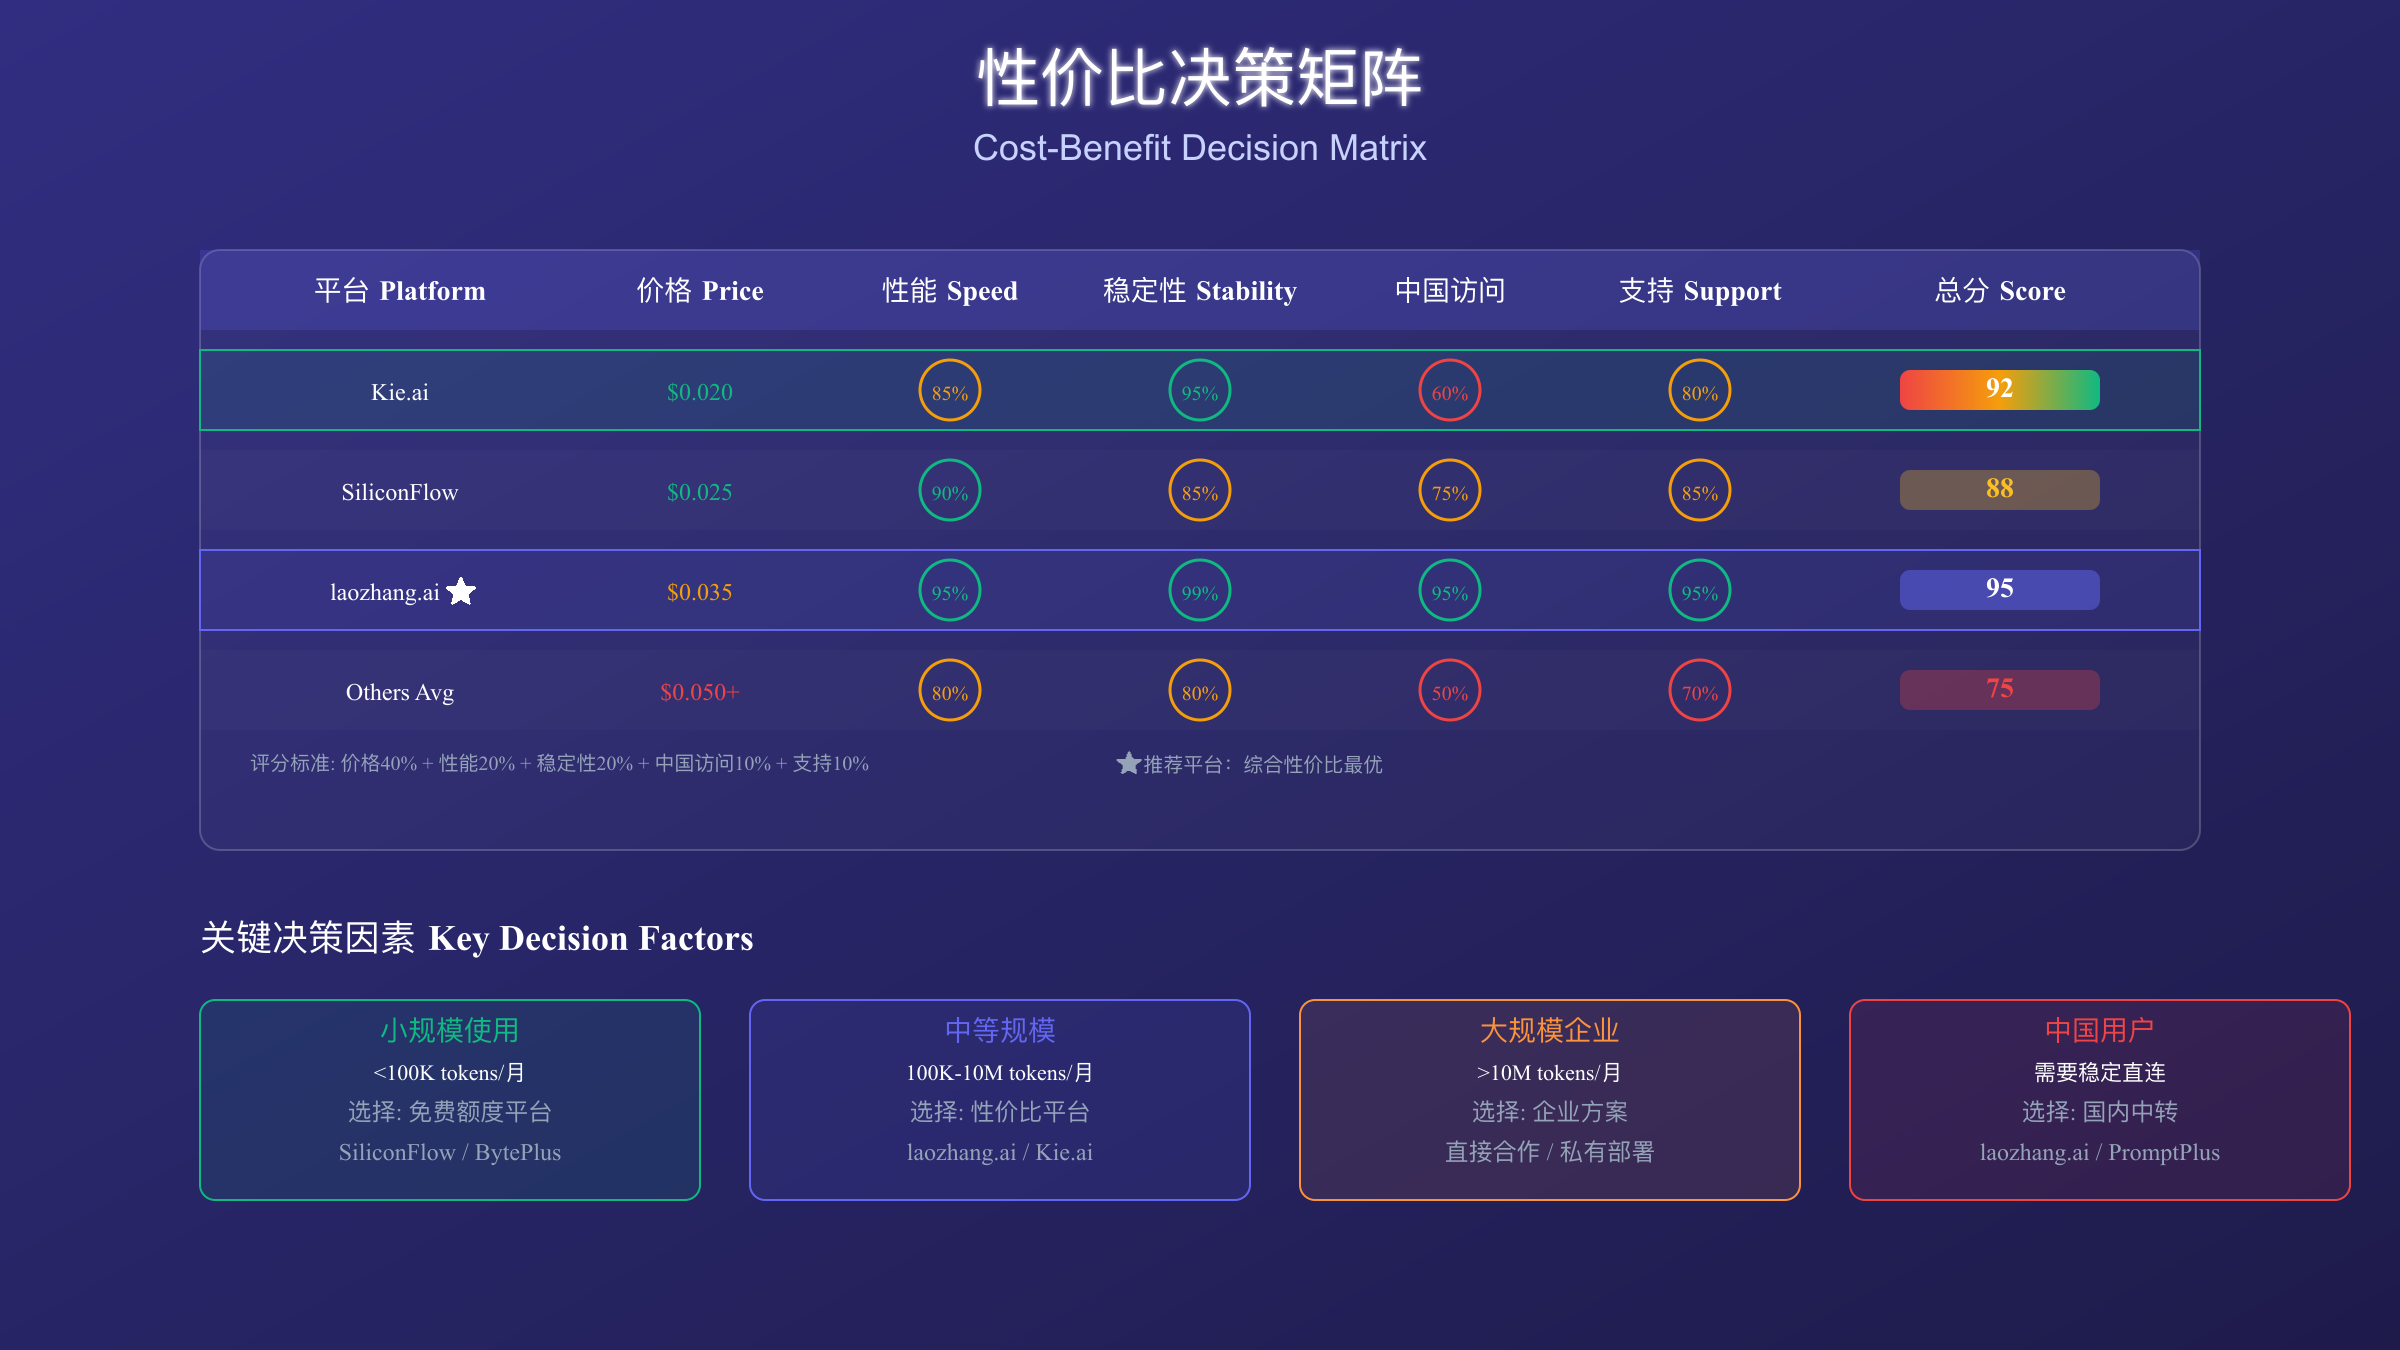Click the $0.020 price value
The image size is (2400, 1350).
click(700, 392)
